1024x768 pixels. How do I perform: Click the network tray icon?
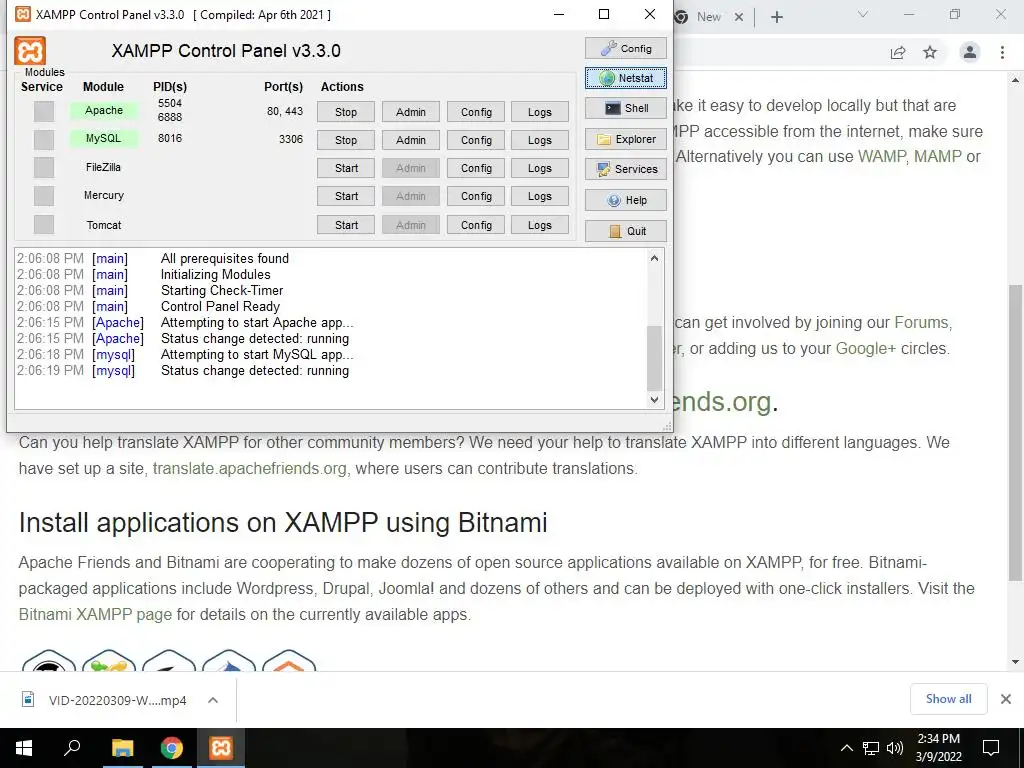pyautogui.click(x=871, y=748)
